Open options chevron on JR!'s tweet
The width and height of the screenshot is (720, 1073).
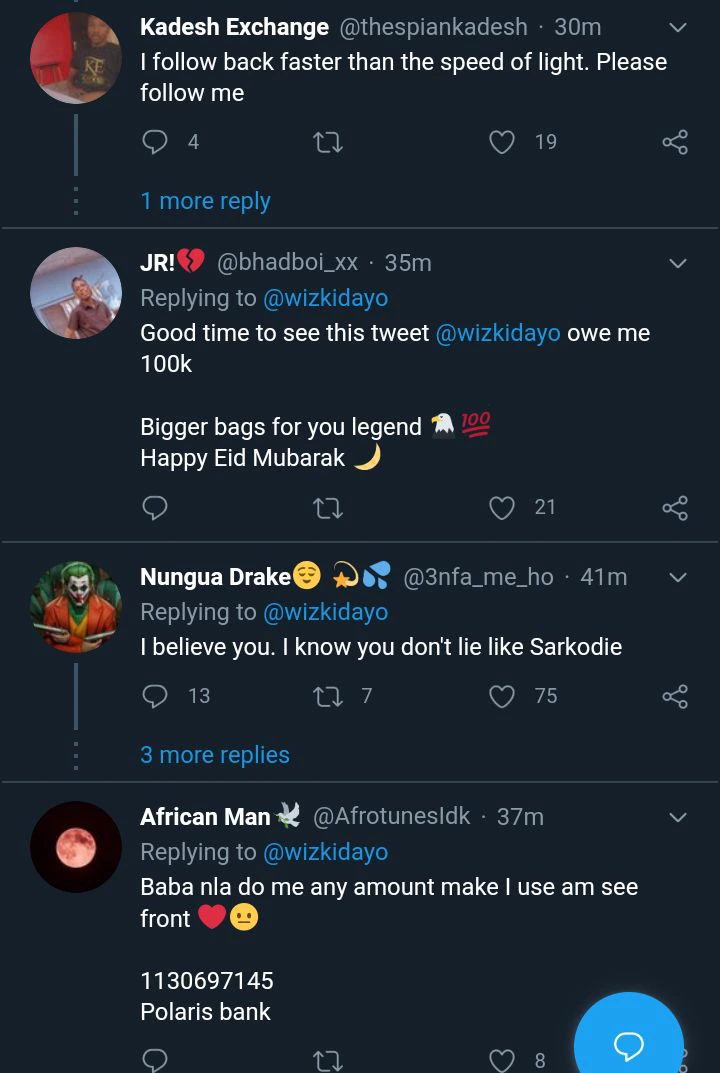pos(677,264)
